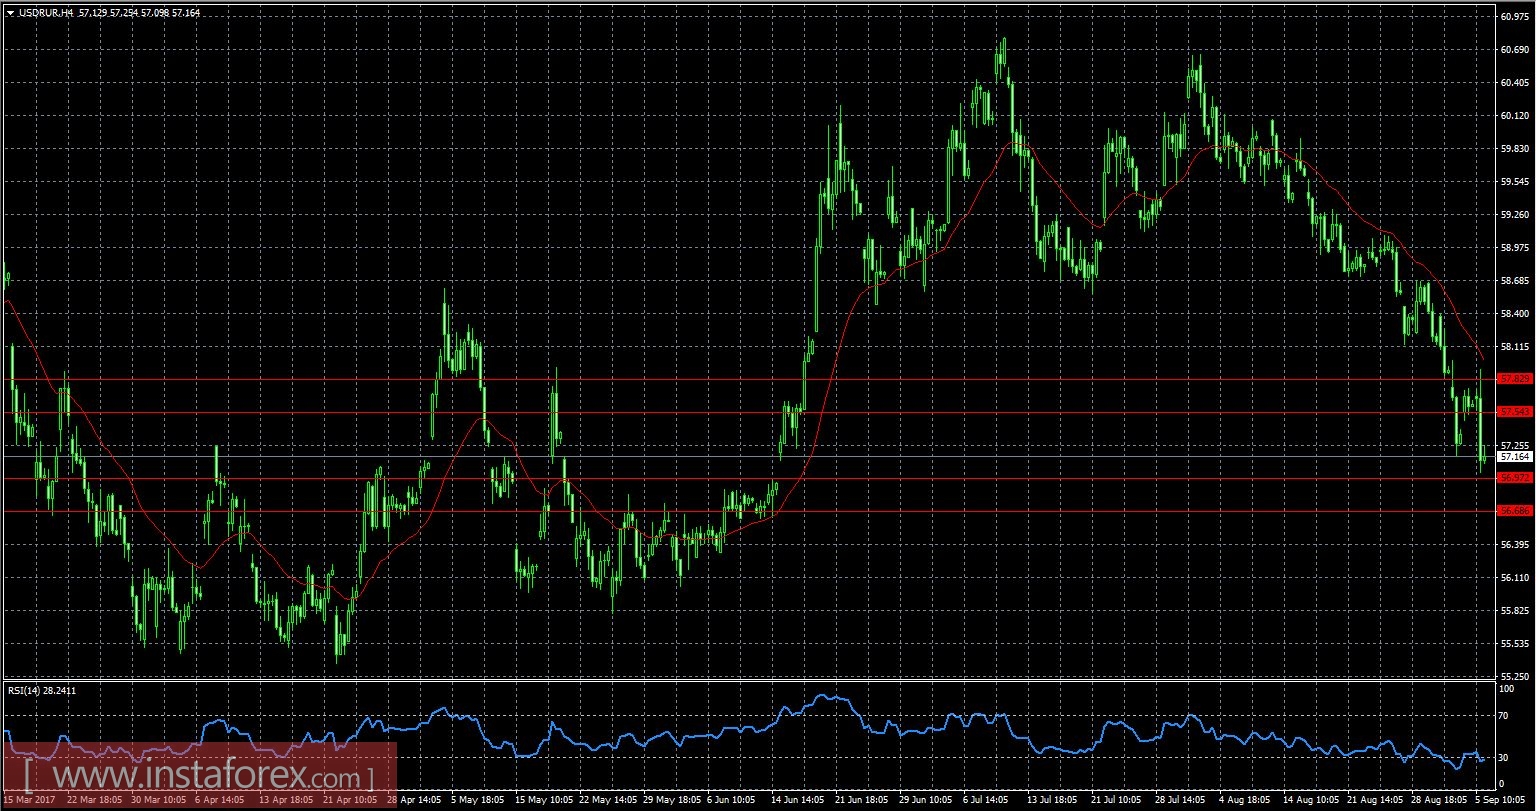Screen dimensions: 1536x811
Task: Click the 55.825 price axis value
Action: tap(1515, 611)
